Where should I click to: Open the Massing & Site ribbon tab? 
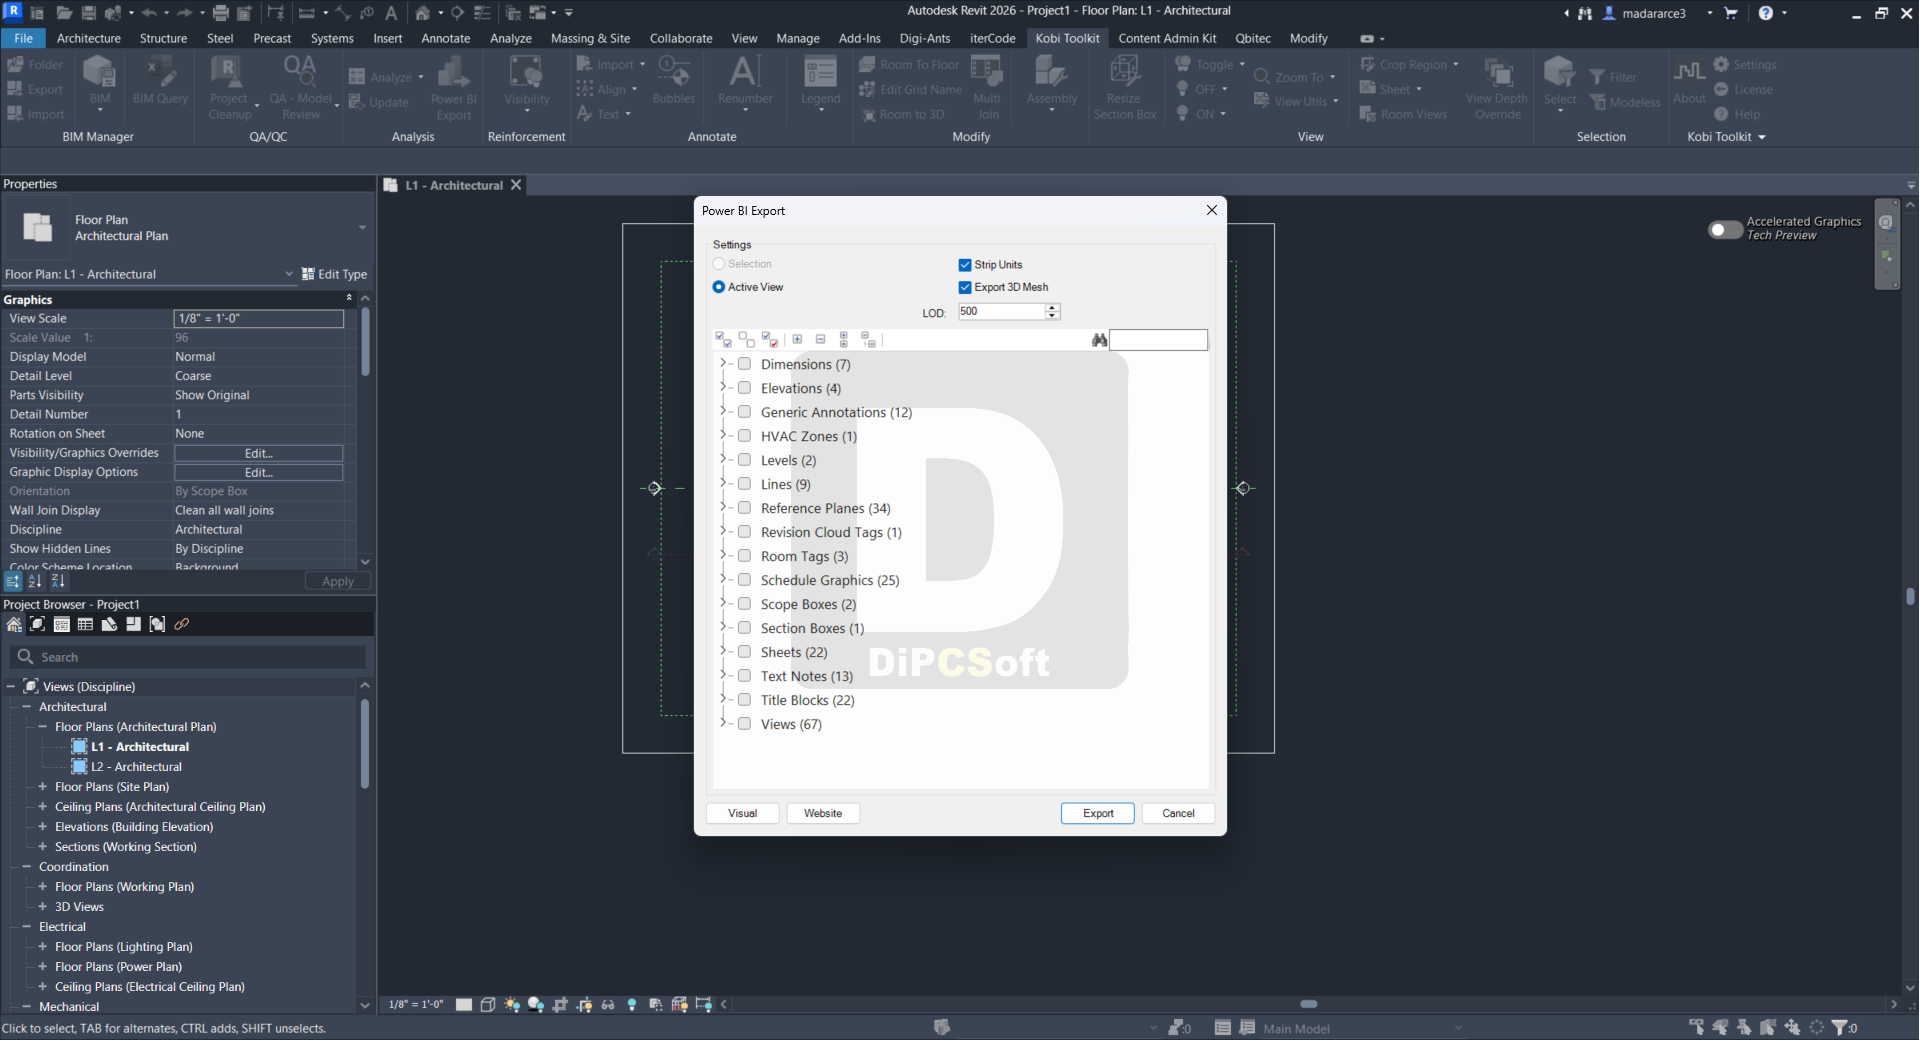coord(590,38)
